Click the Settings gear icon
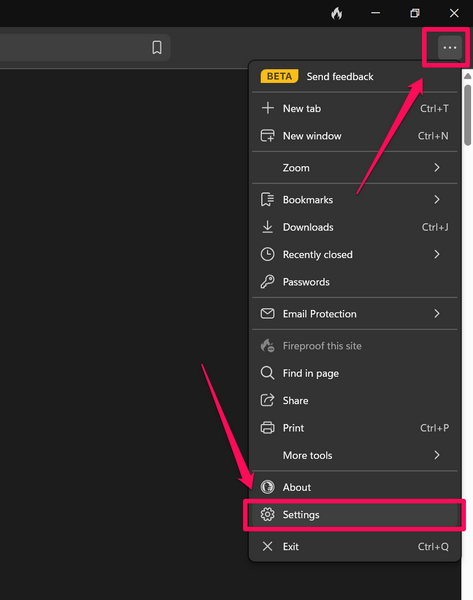Viewport: 473px width, 600px height. pyautogui.click(x=267, y=514)
